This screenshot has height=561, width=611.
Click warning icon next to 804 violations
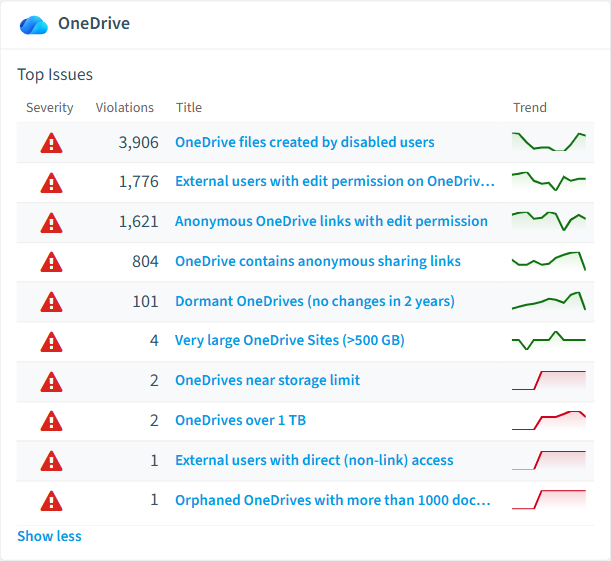pos(51,261)
